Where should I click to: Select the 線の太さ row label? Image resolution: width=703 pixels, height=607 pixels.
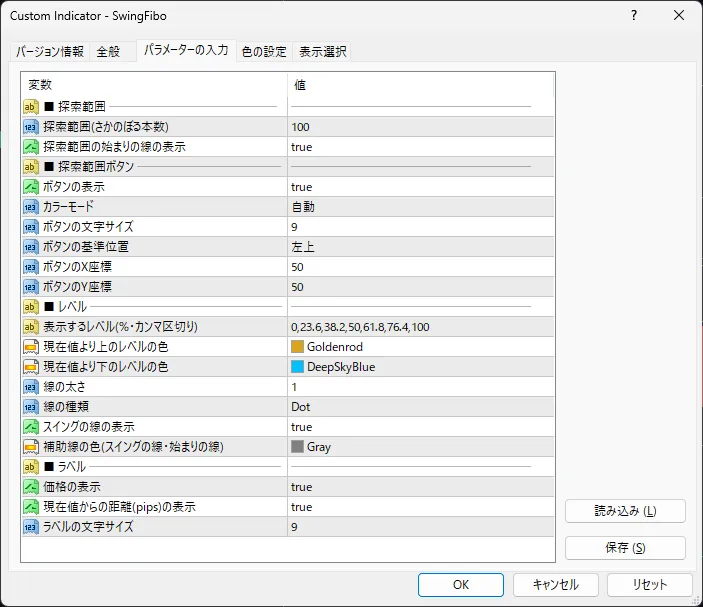point(64,386)
